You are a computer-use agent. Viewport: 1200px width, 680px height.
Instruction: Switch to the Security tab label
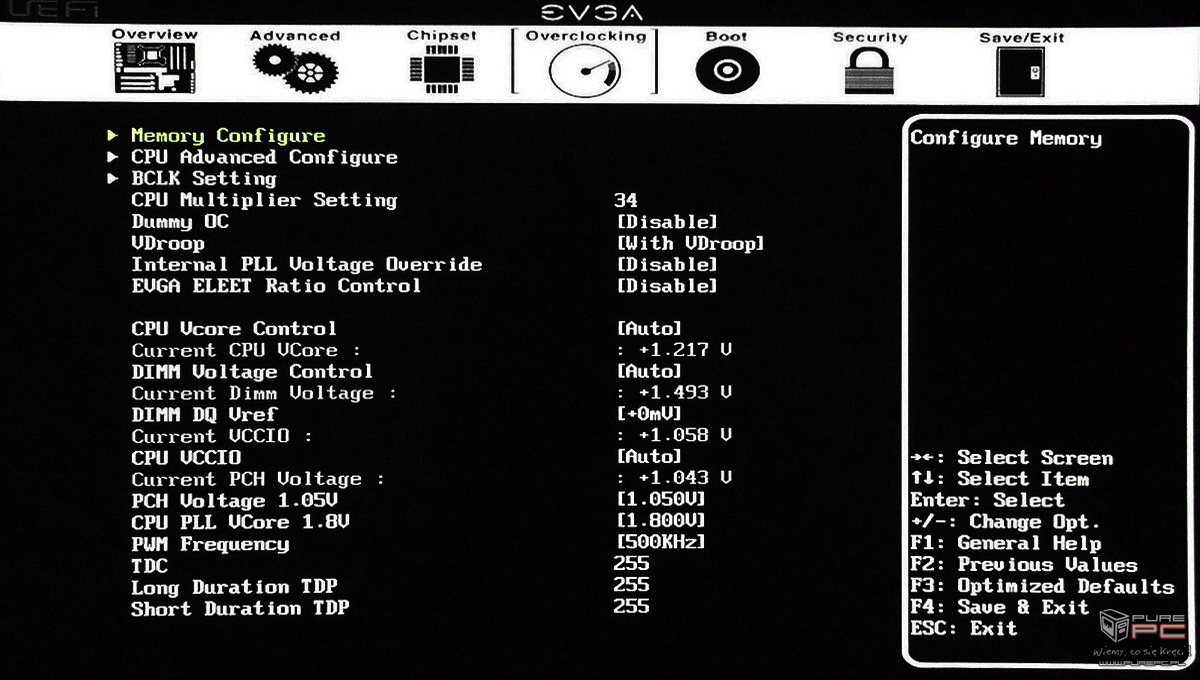[870, 37]
